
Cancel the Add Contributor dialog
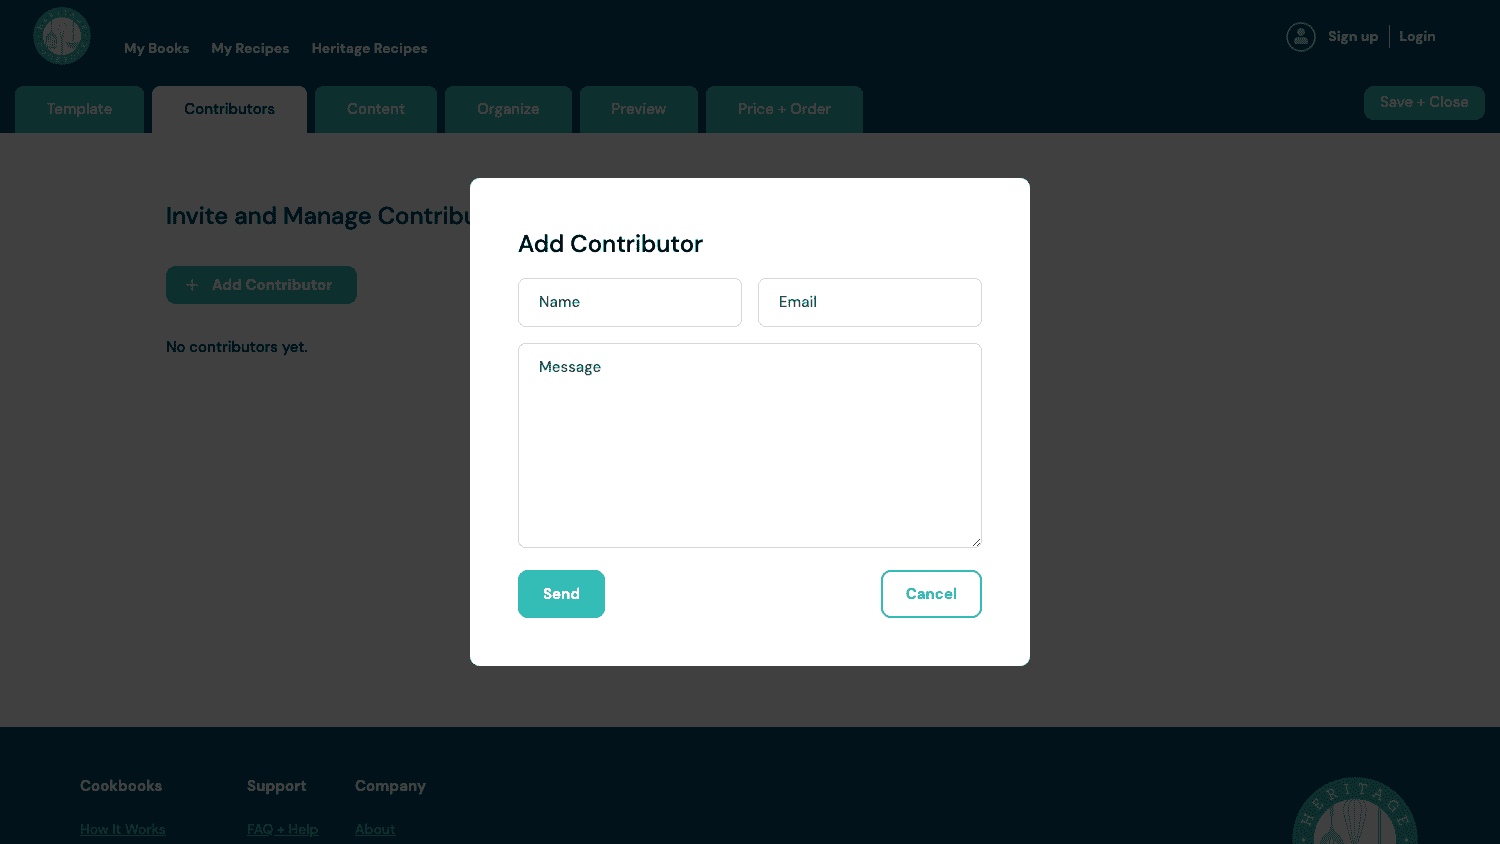(x=931, y=593)
